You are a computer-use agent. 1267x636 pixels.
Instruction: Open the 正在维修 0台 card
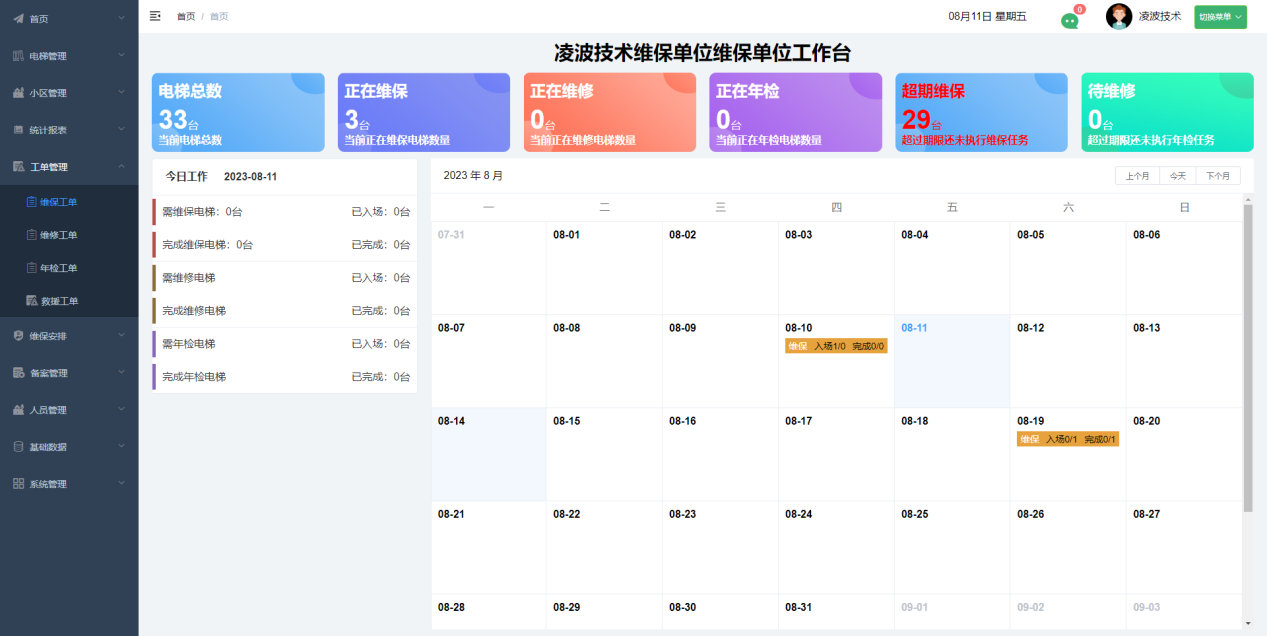click(x=610, y=112)
